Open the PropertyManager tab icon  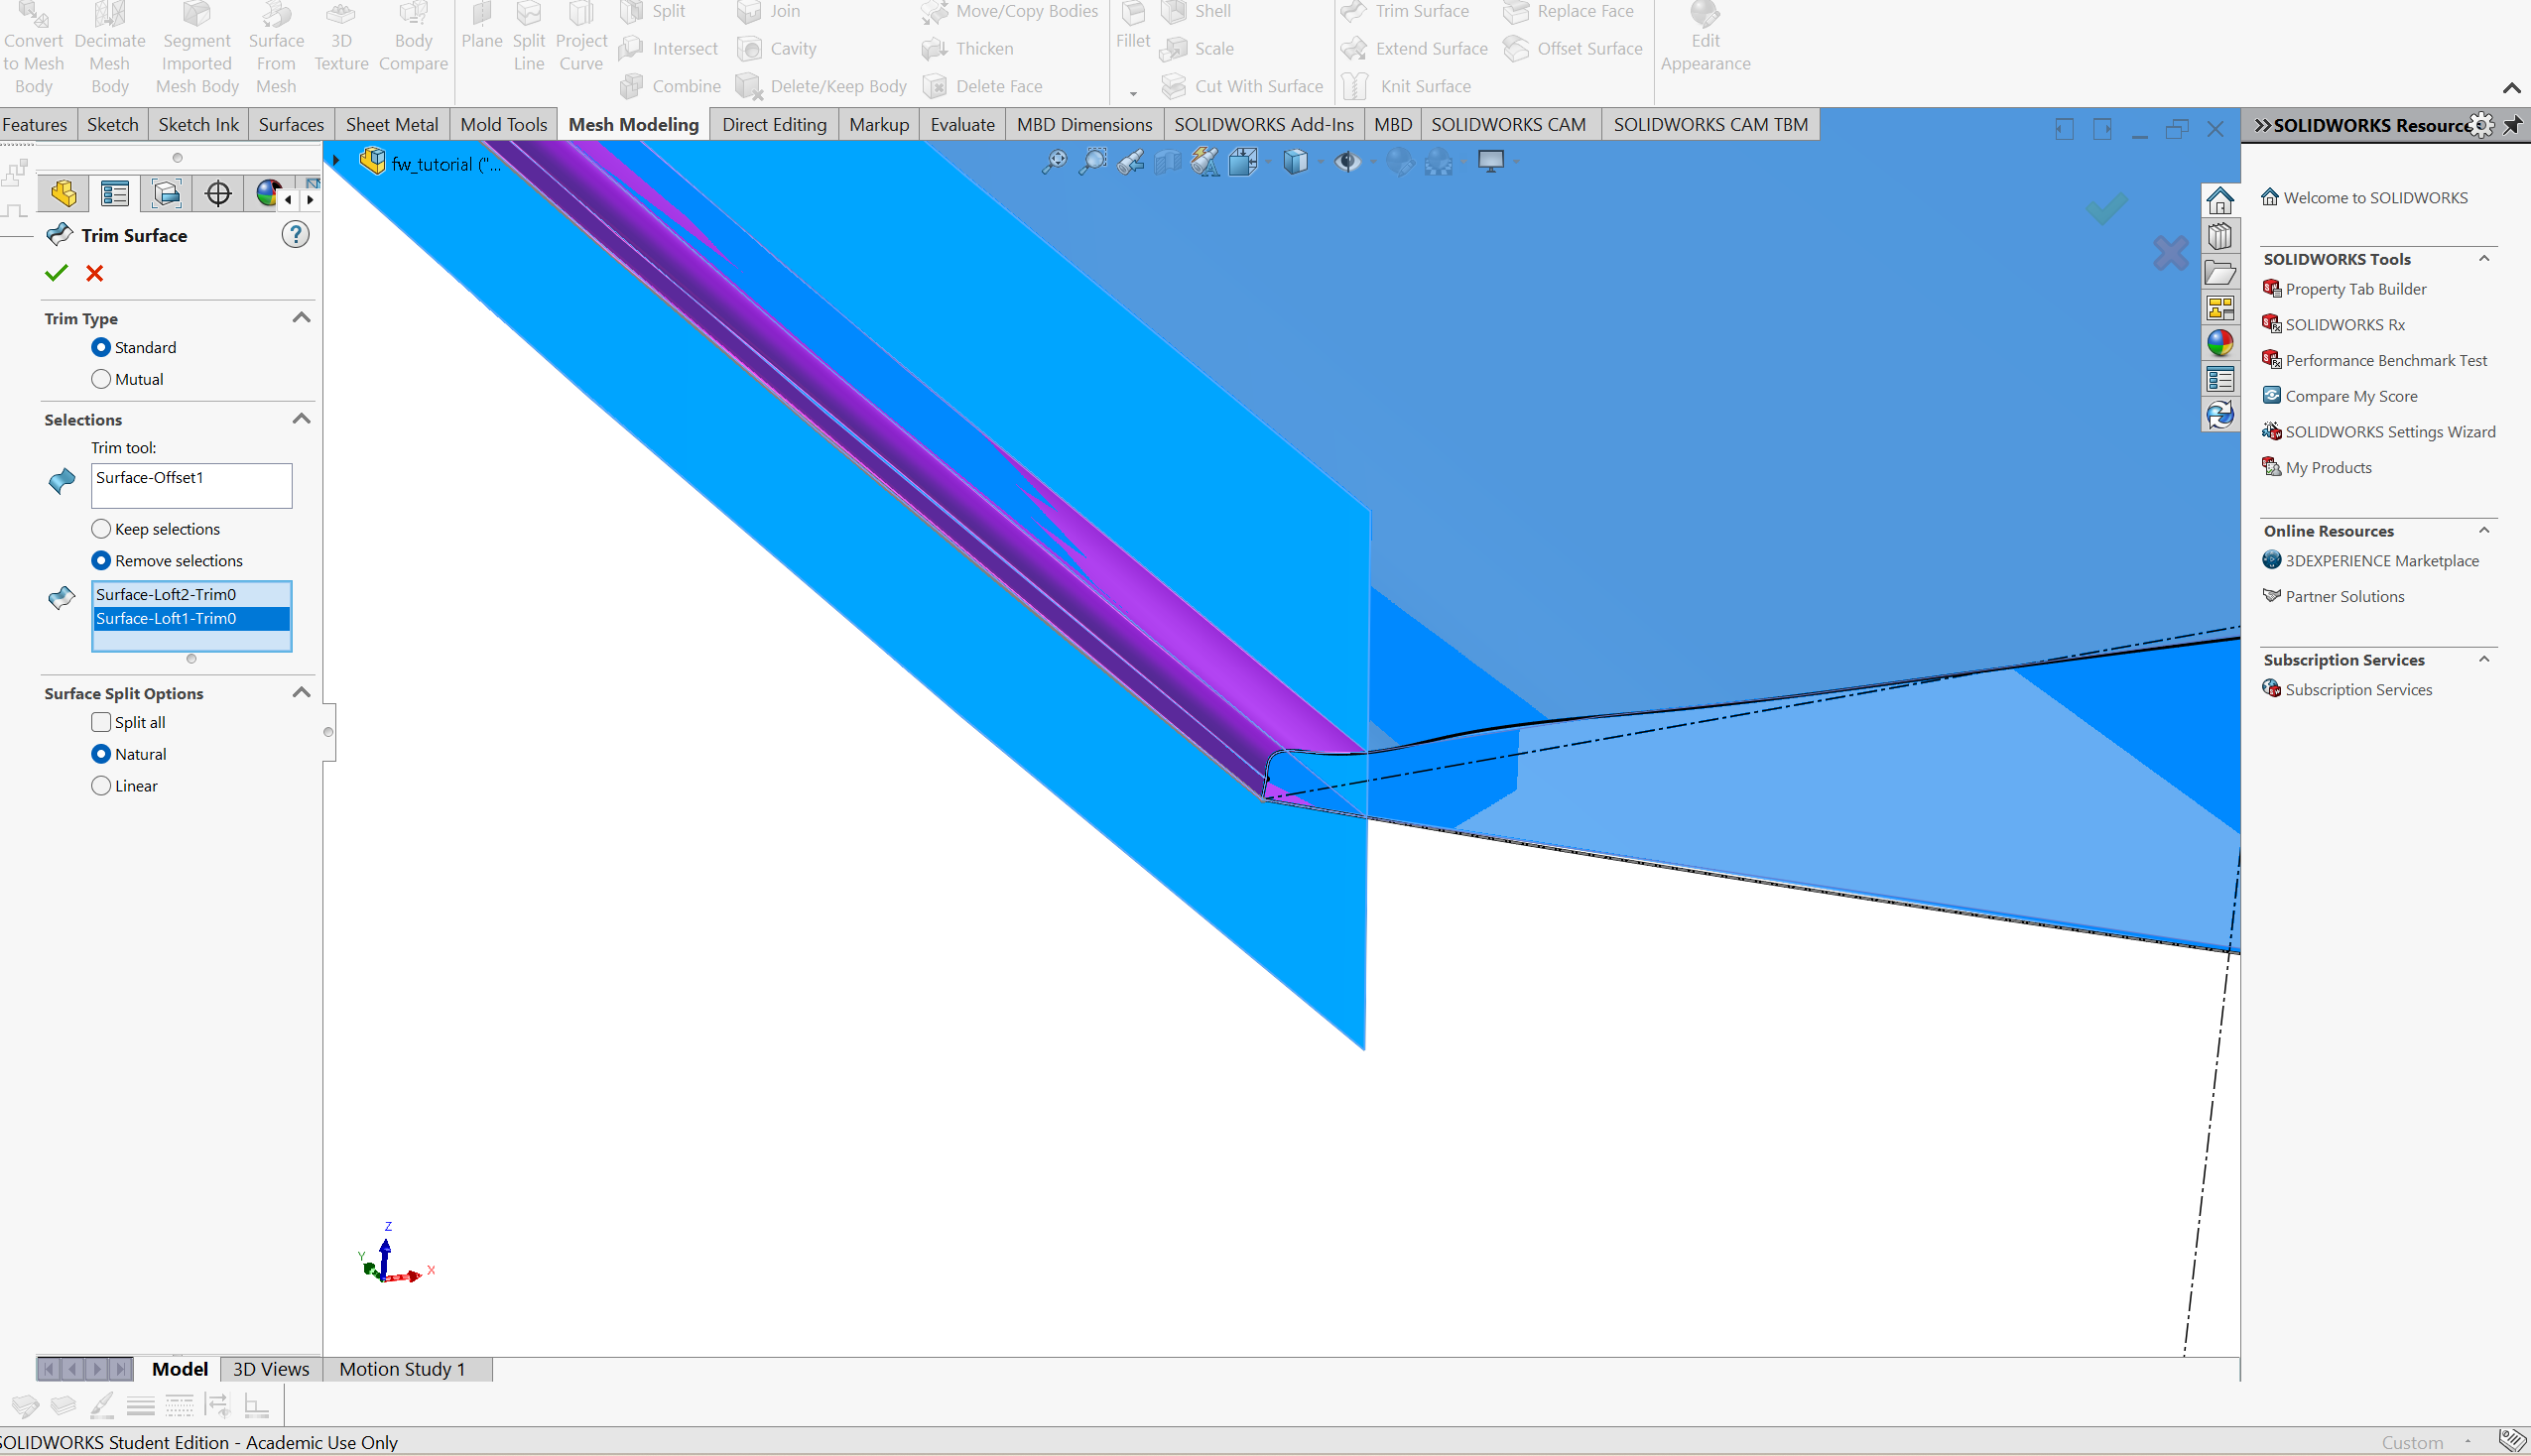[115, 193]
